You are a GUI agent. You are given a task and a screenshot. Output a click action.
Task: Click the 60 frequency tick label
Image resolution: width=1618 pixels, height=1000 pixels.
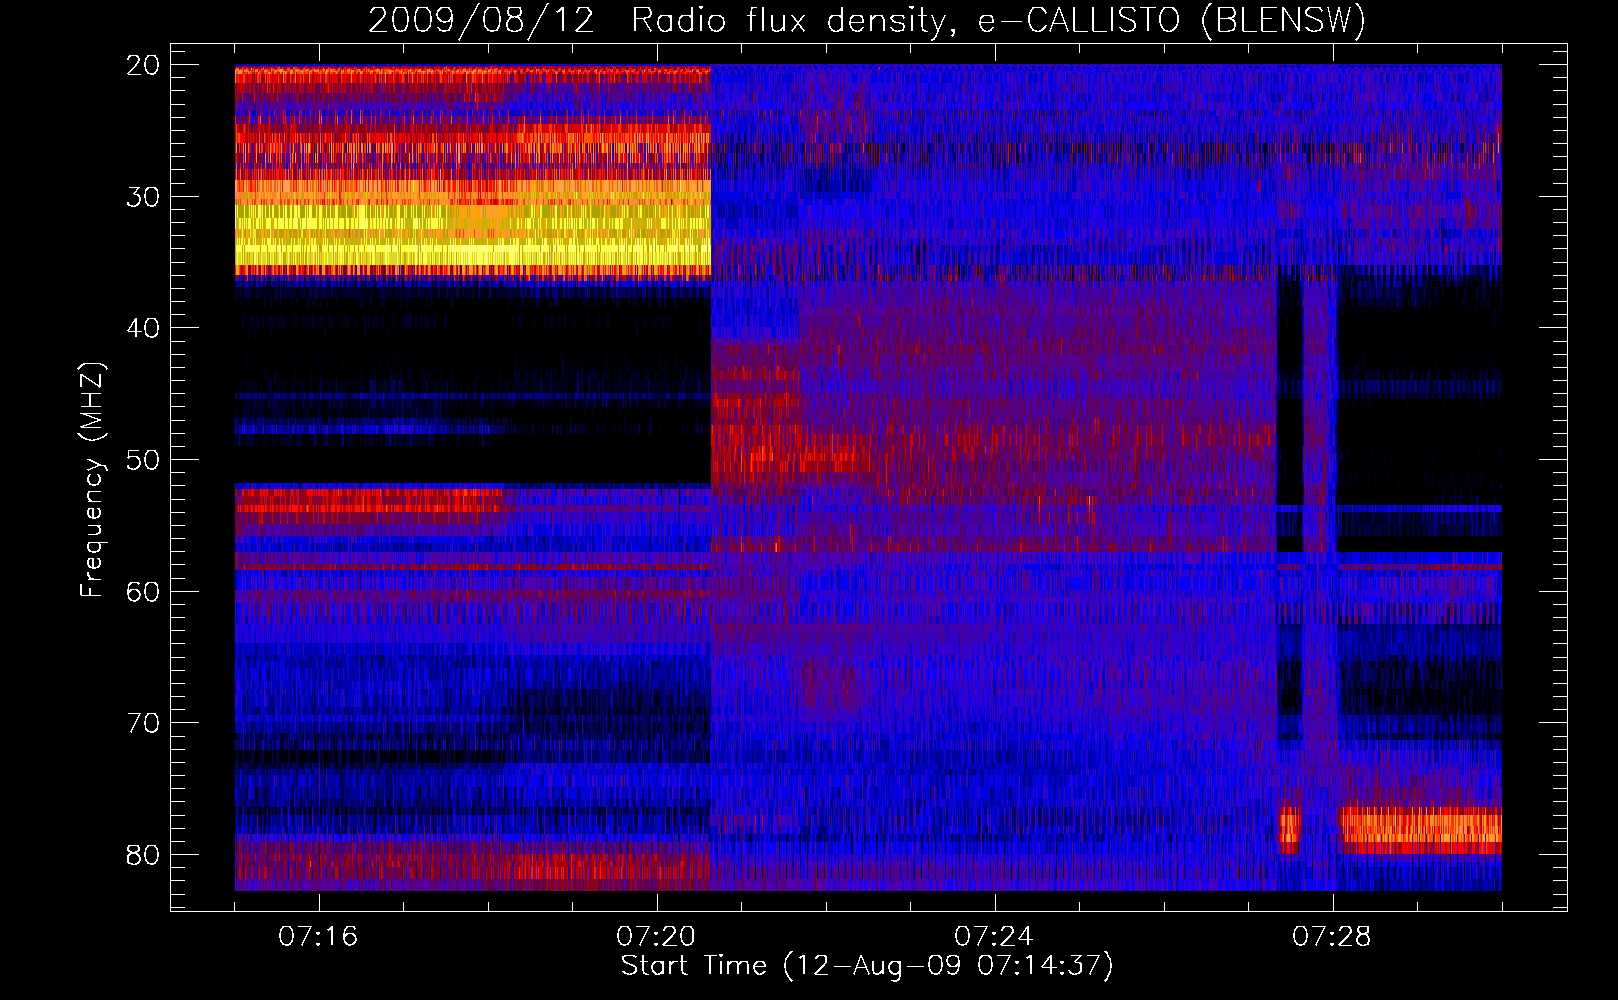coord(144,592)
